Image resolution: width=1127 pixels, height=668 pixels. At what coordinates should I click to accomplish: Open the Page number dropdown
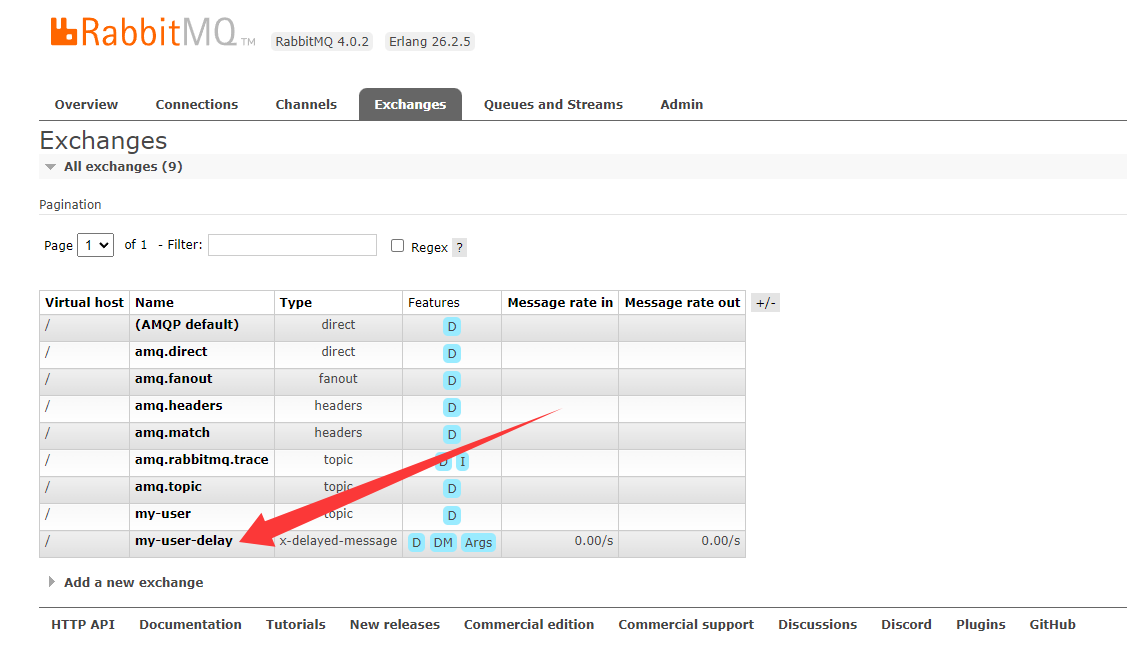pyautogui.click(x=95, y=245)
